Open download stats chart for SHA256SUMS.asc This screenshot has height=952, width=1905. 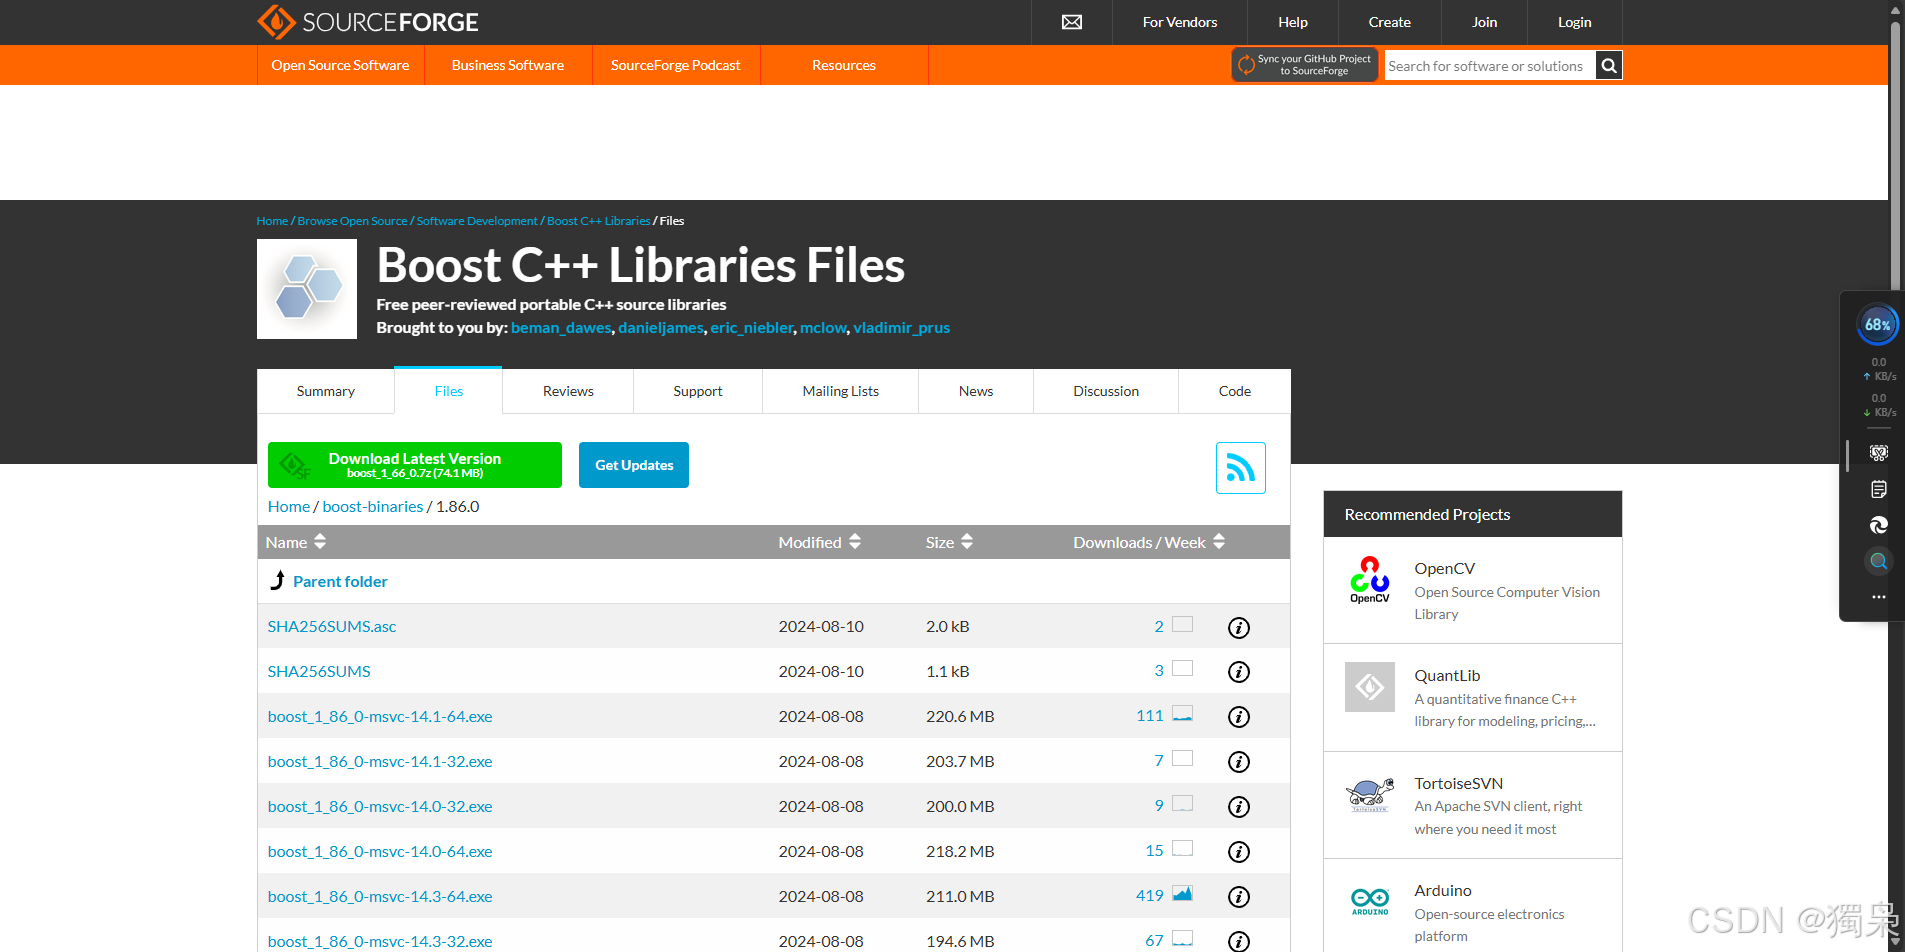pos(1182,624)
